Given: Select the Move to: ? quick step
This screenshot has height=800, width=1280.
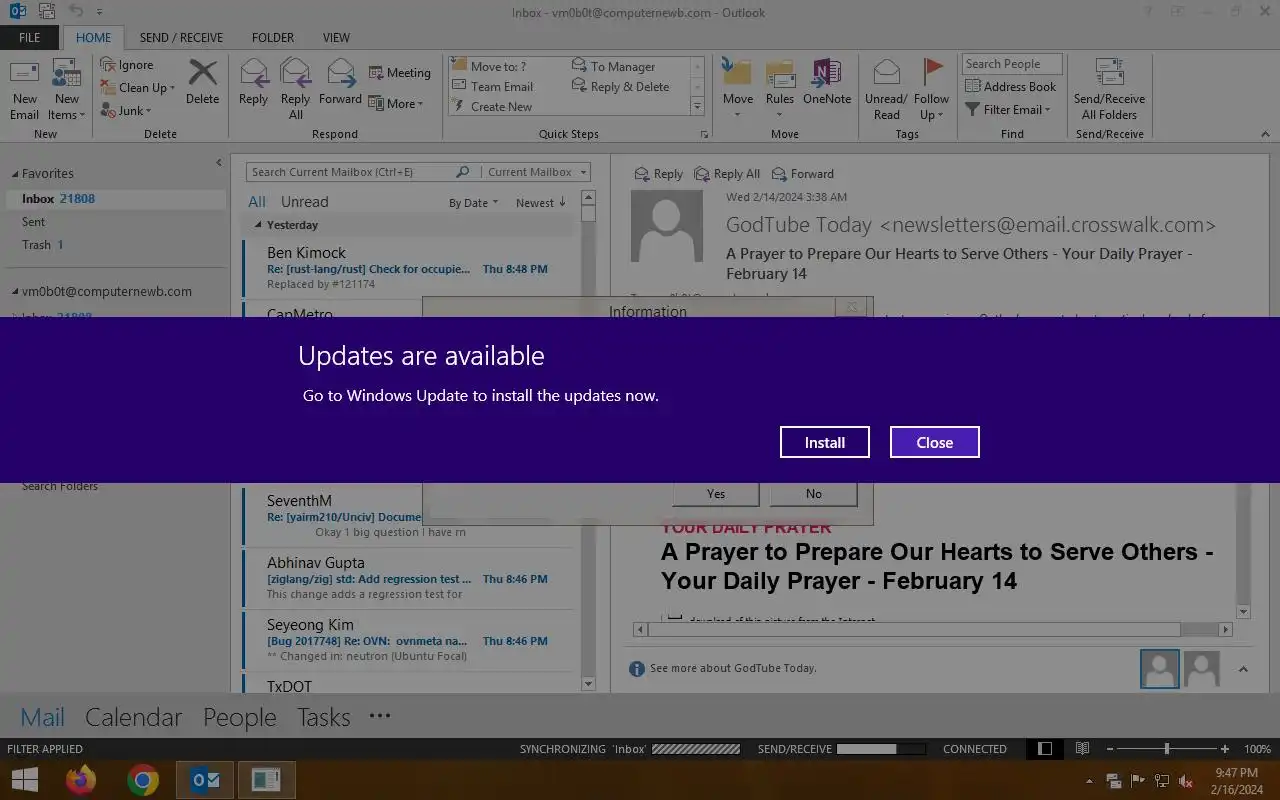Looking at the screenshot, I should 490,66.
